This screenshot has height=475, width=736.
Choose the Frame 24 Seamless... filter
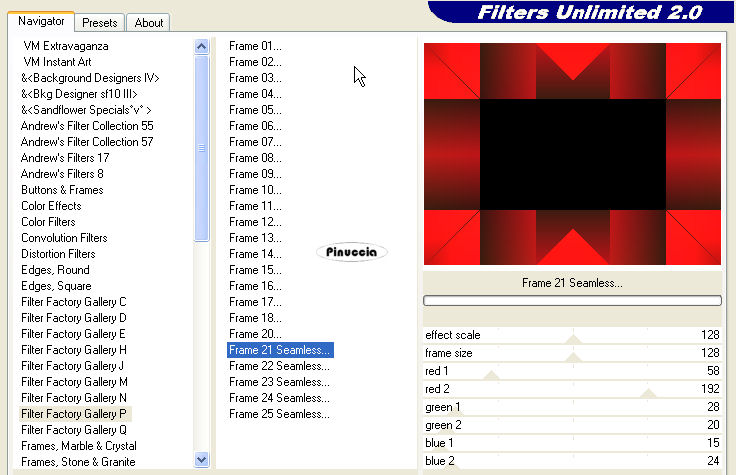click(x=279, y=398)
